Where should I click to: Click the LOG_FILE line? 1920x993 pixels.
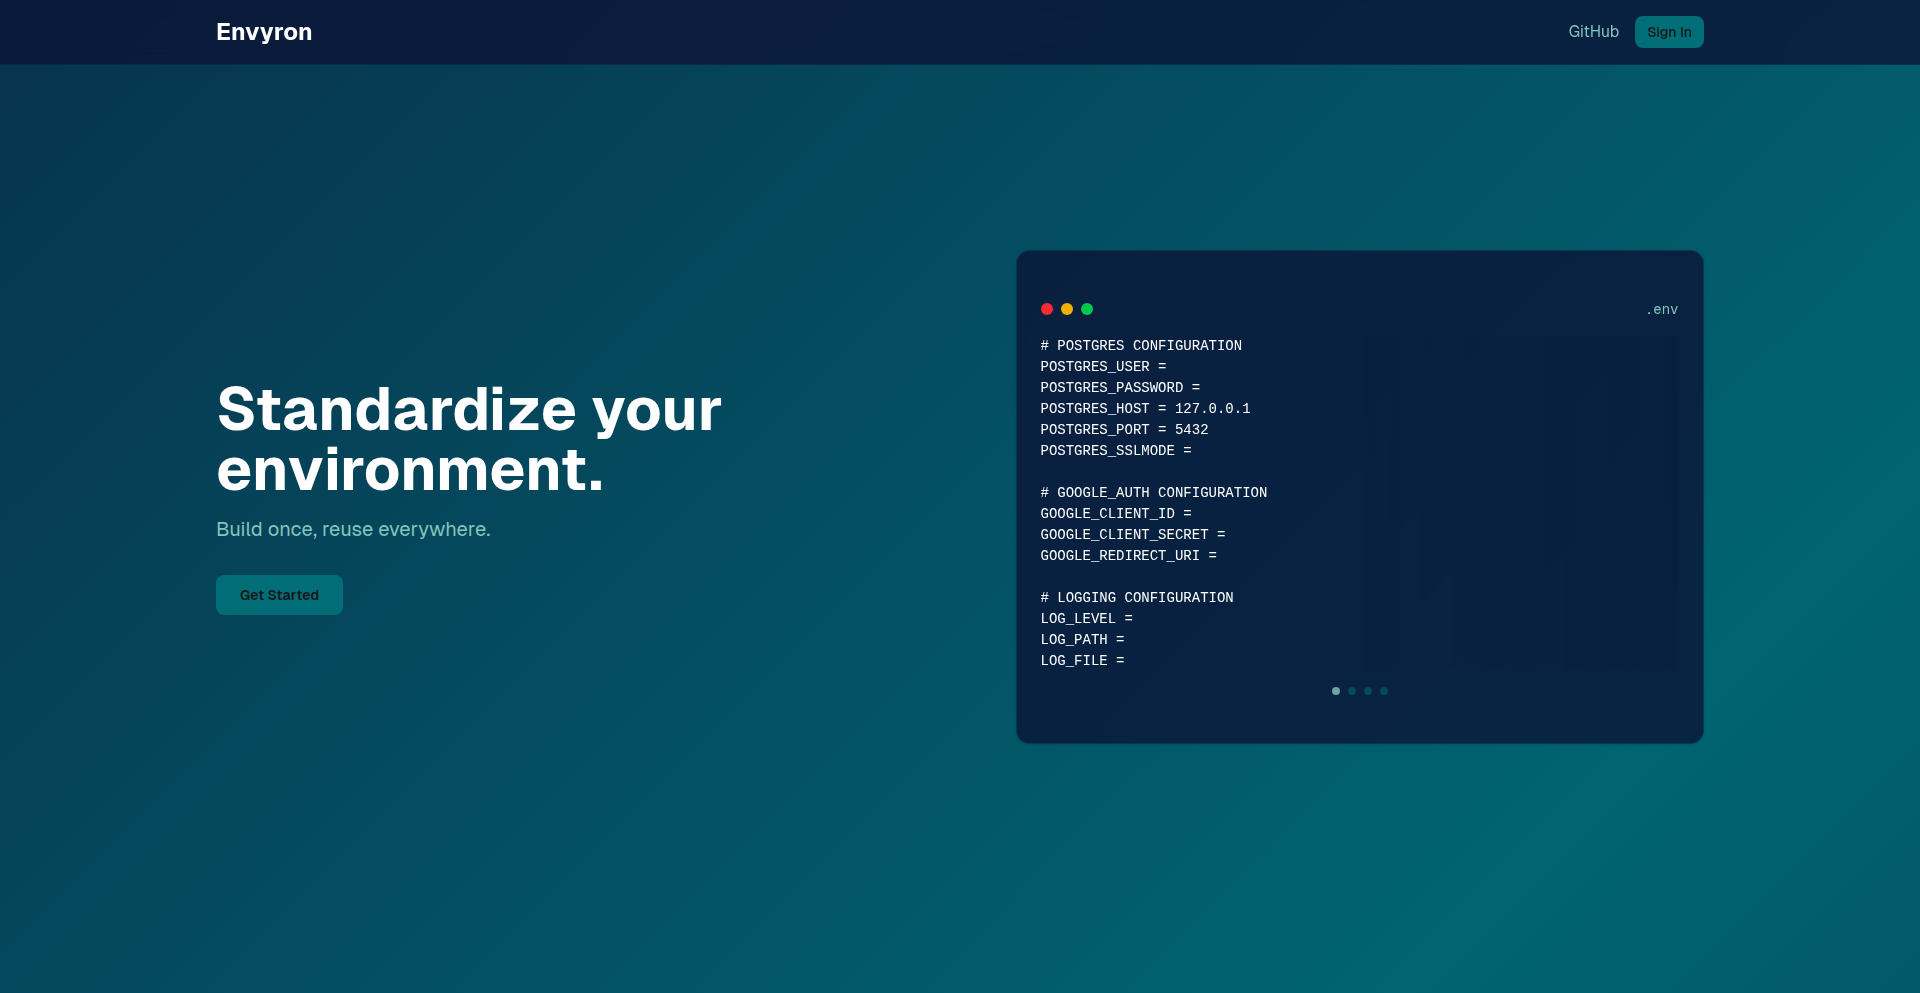pos(1082,661)
